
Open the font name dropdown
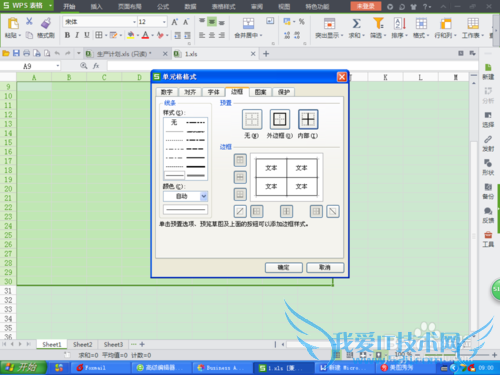[x=134, y=22]
